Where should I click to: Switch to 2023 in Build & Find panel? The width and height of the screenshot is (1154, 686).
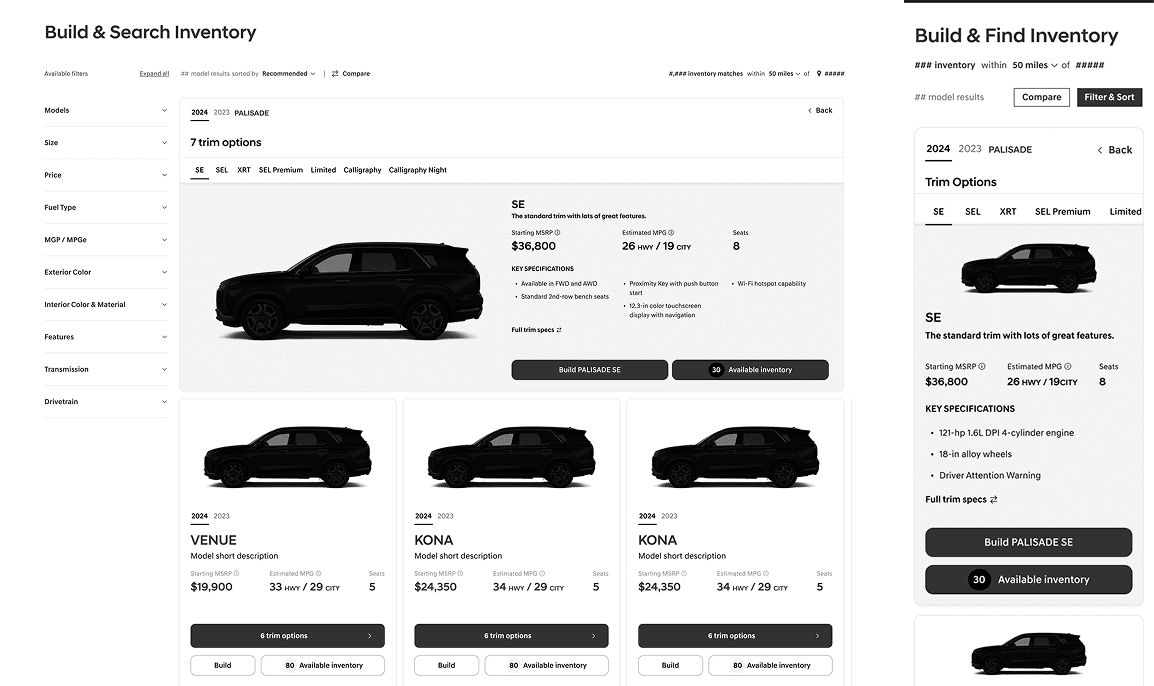(970, 149)
